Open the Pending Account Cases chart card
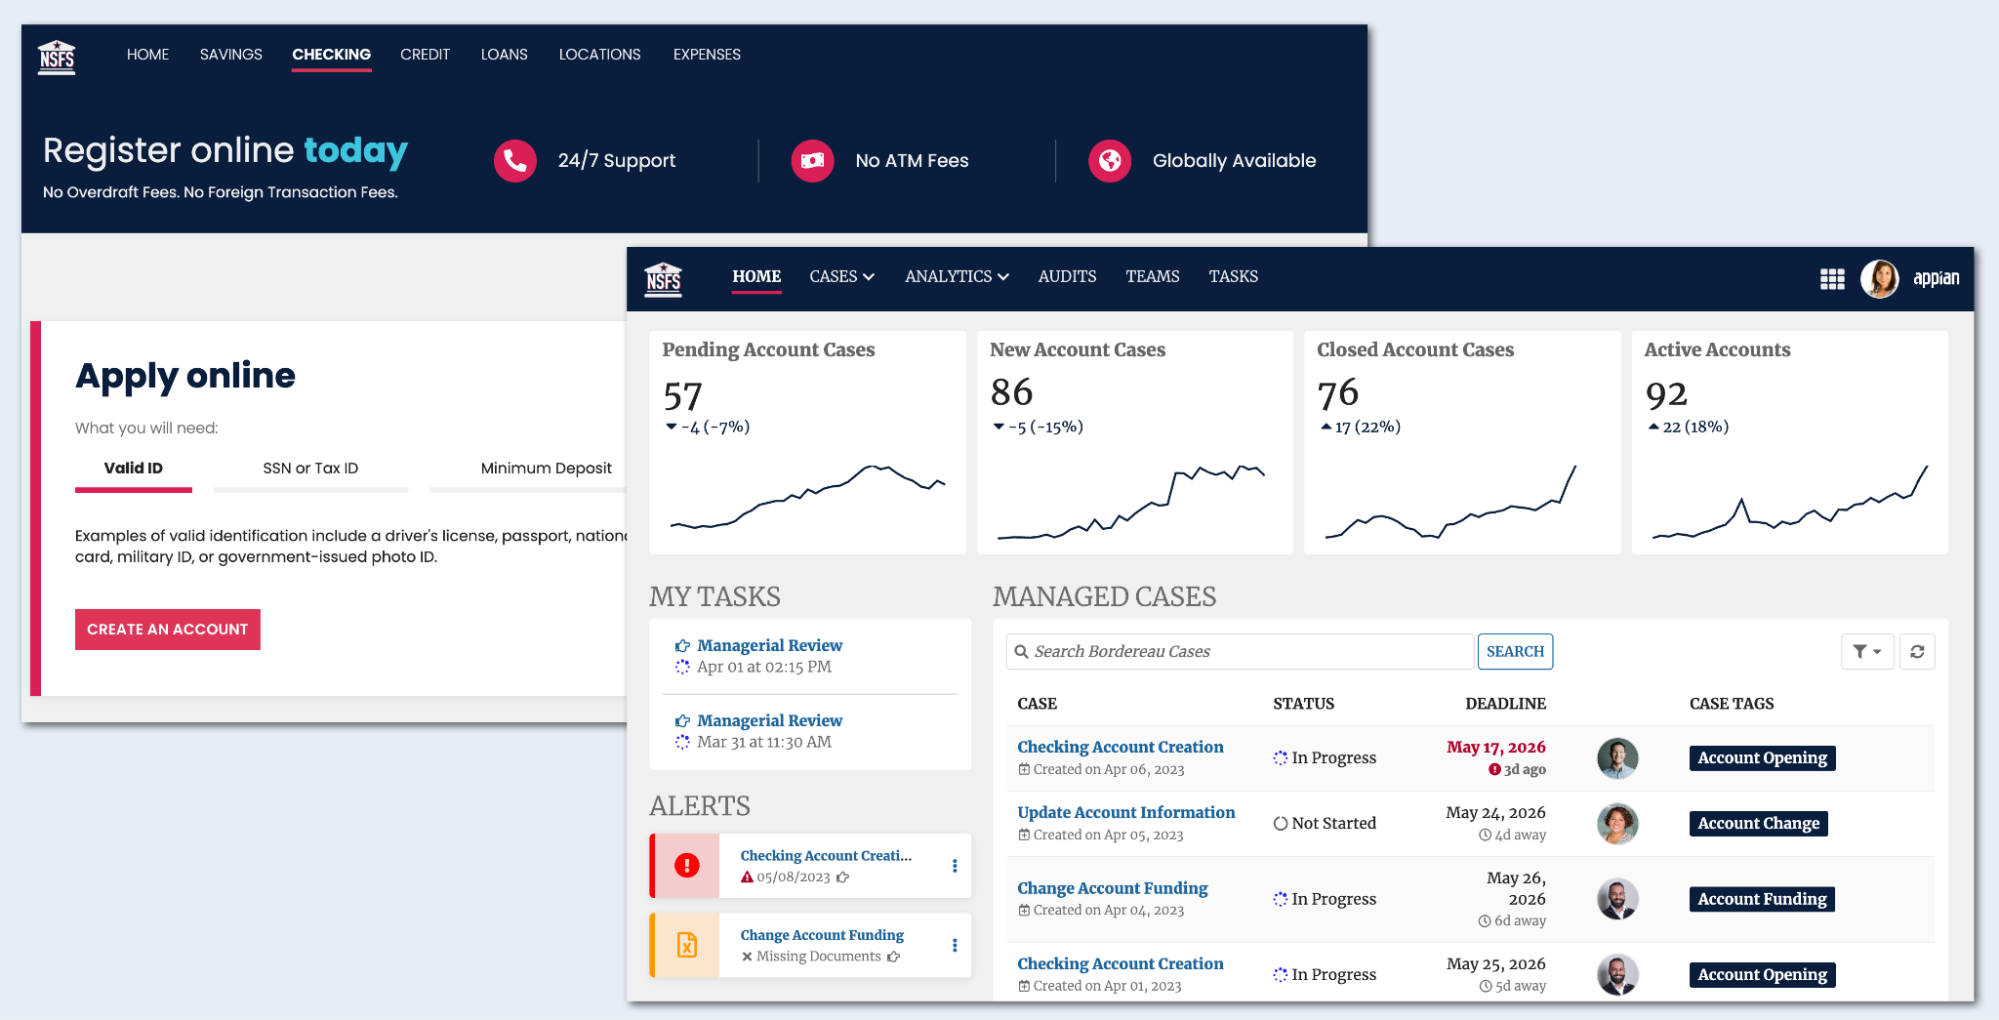 click(807, 442)
